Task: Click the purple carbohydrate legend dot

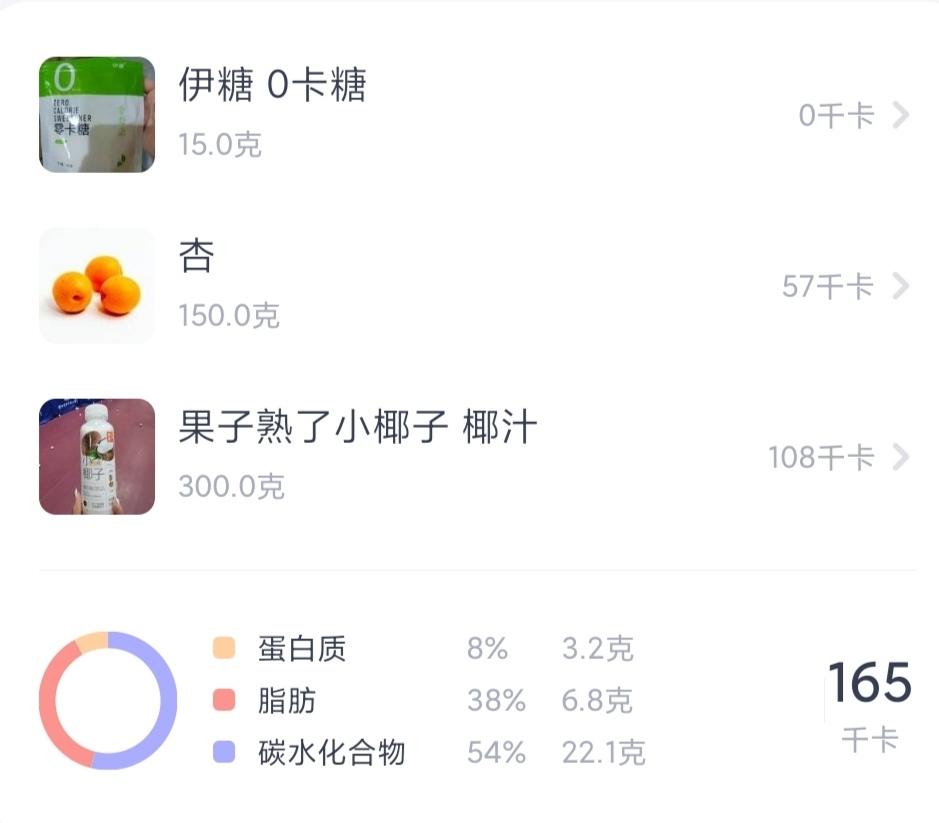Action: pos(222,752)
